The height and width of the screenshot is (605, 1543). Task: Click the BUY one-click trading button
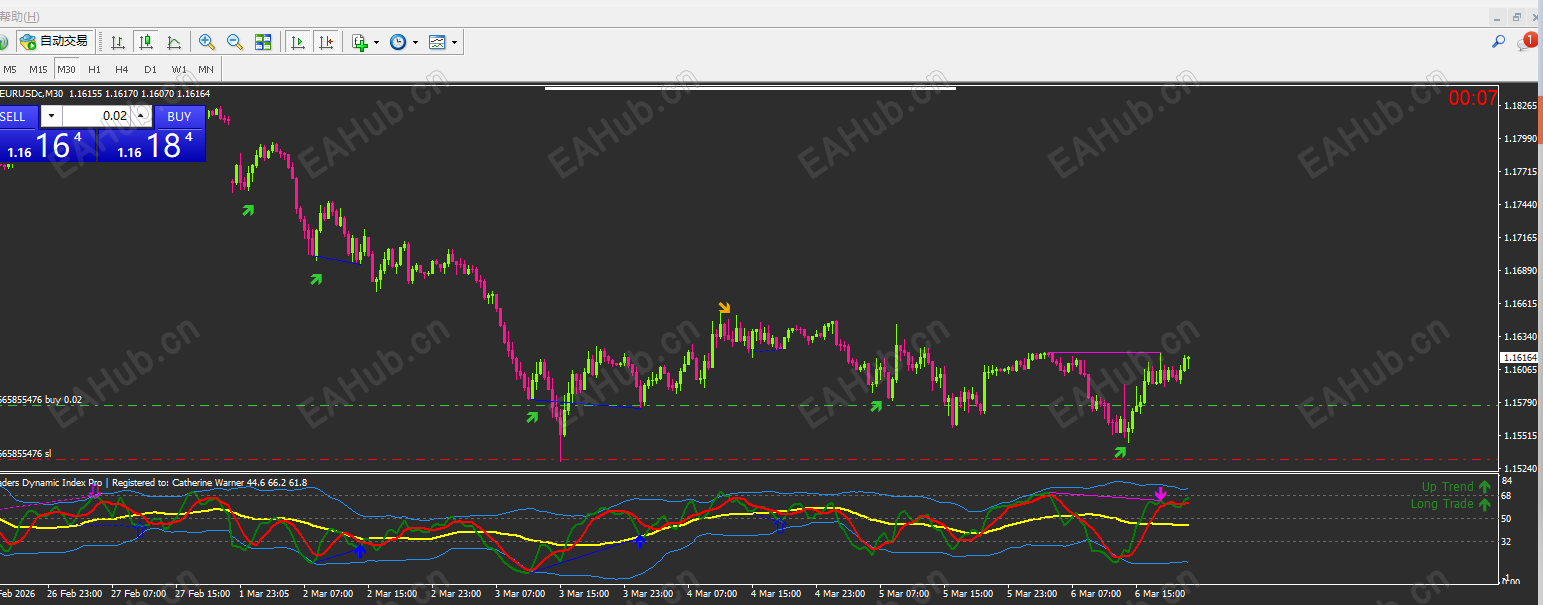pyautogui.click(x=180, y=116)
